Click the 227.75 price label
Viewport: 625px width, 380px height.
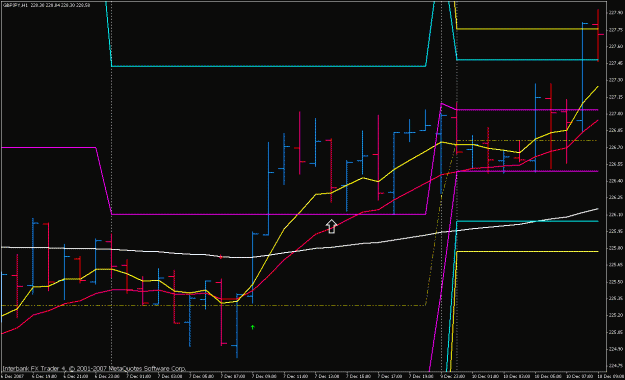click(x=616, y=30)
